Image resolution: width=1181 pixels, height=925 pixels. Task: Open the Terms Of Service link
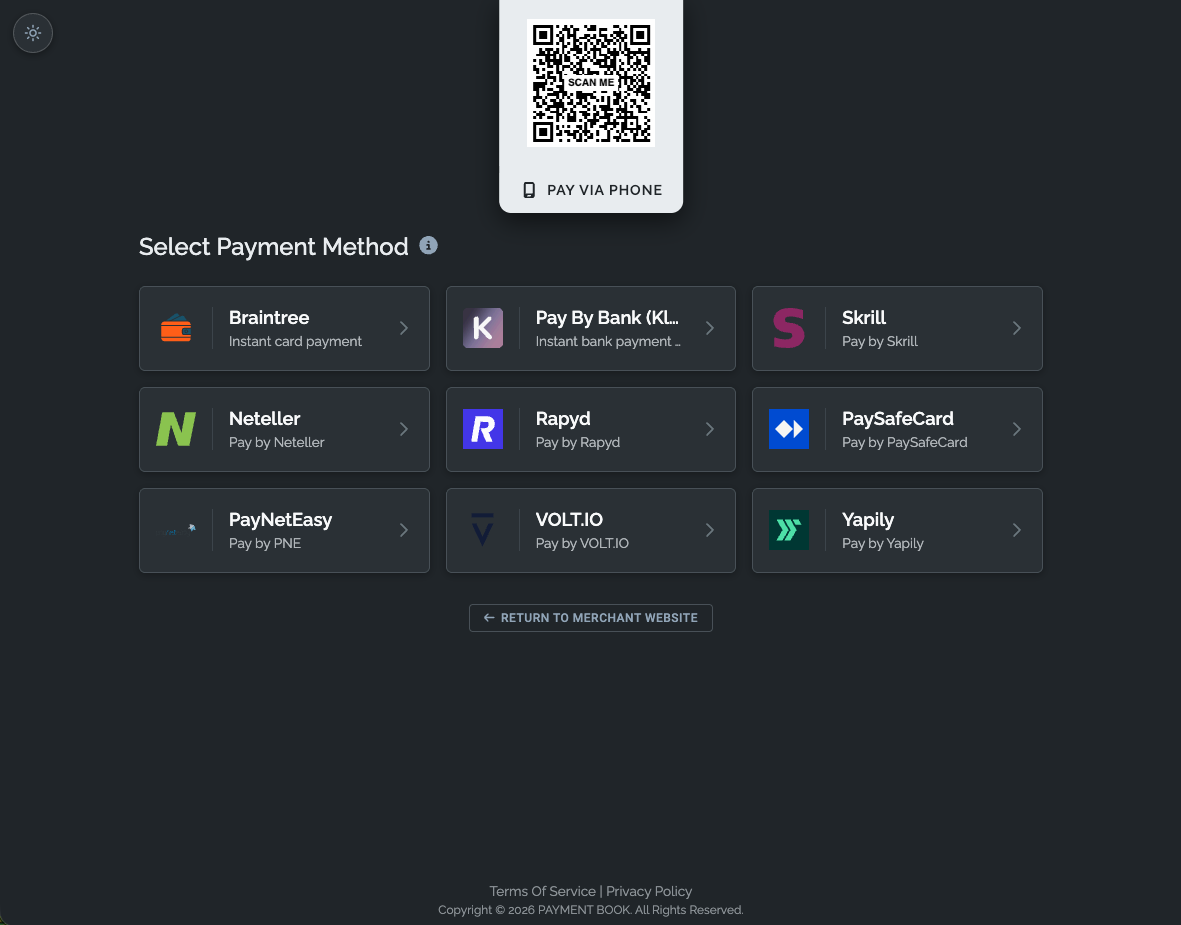coord(542,891)
